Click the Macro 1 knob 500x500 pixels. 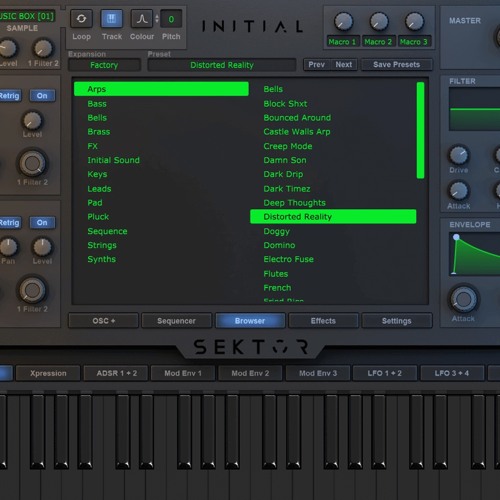coord(343,22)
